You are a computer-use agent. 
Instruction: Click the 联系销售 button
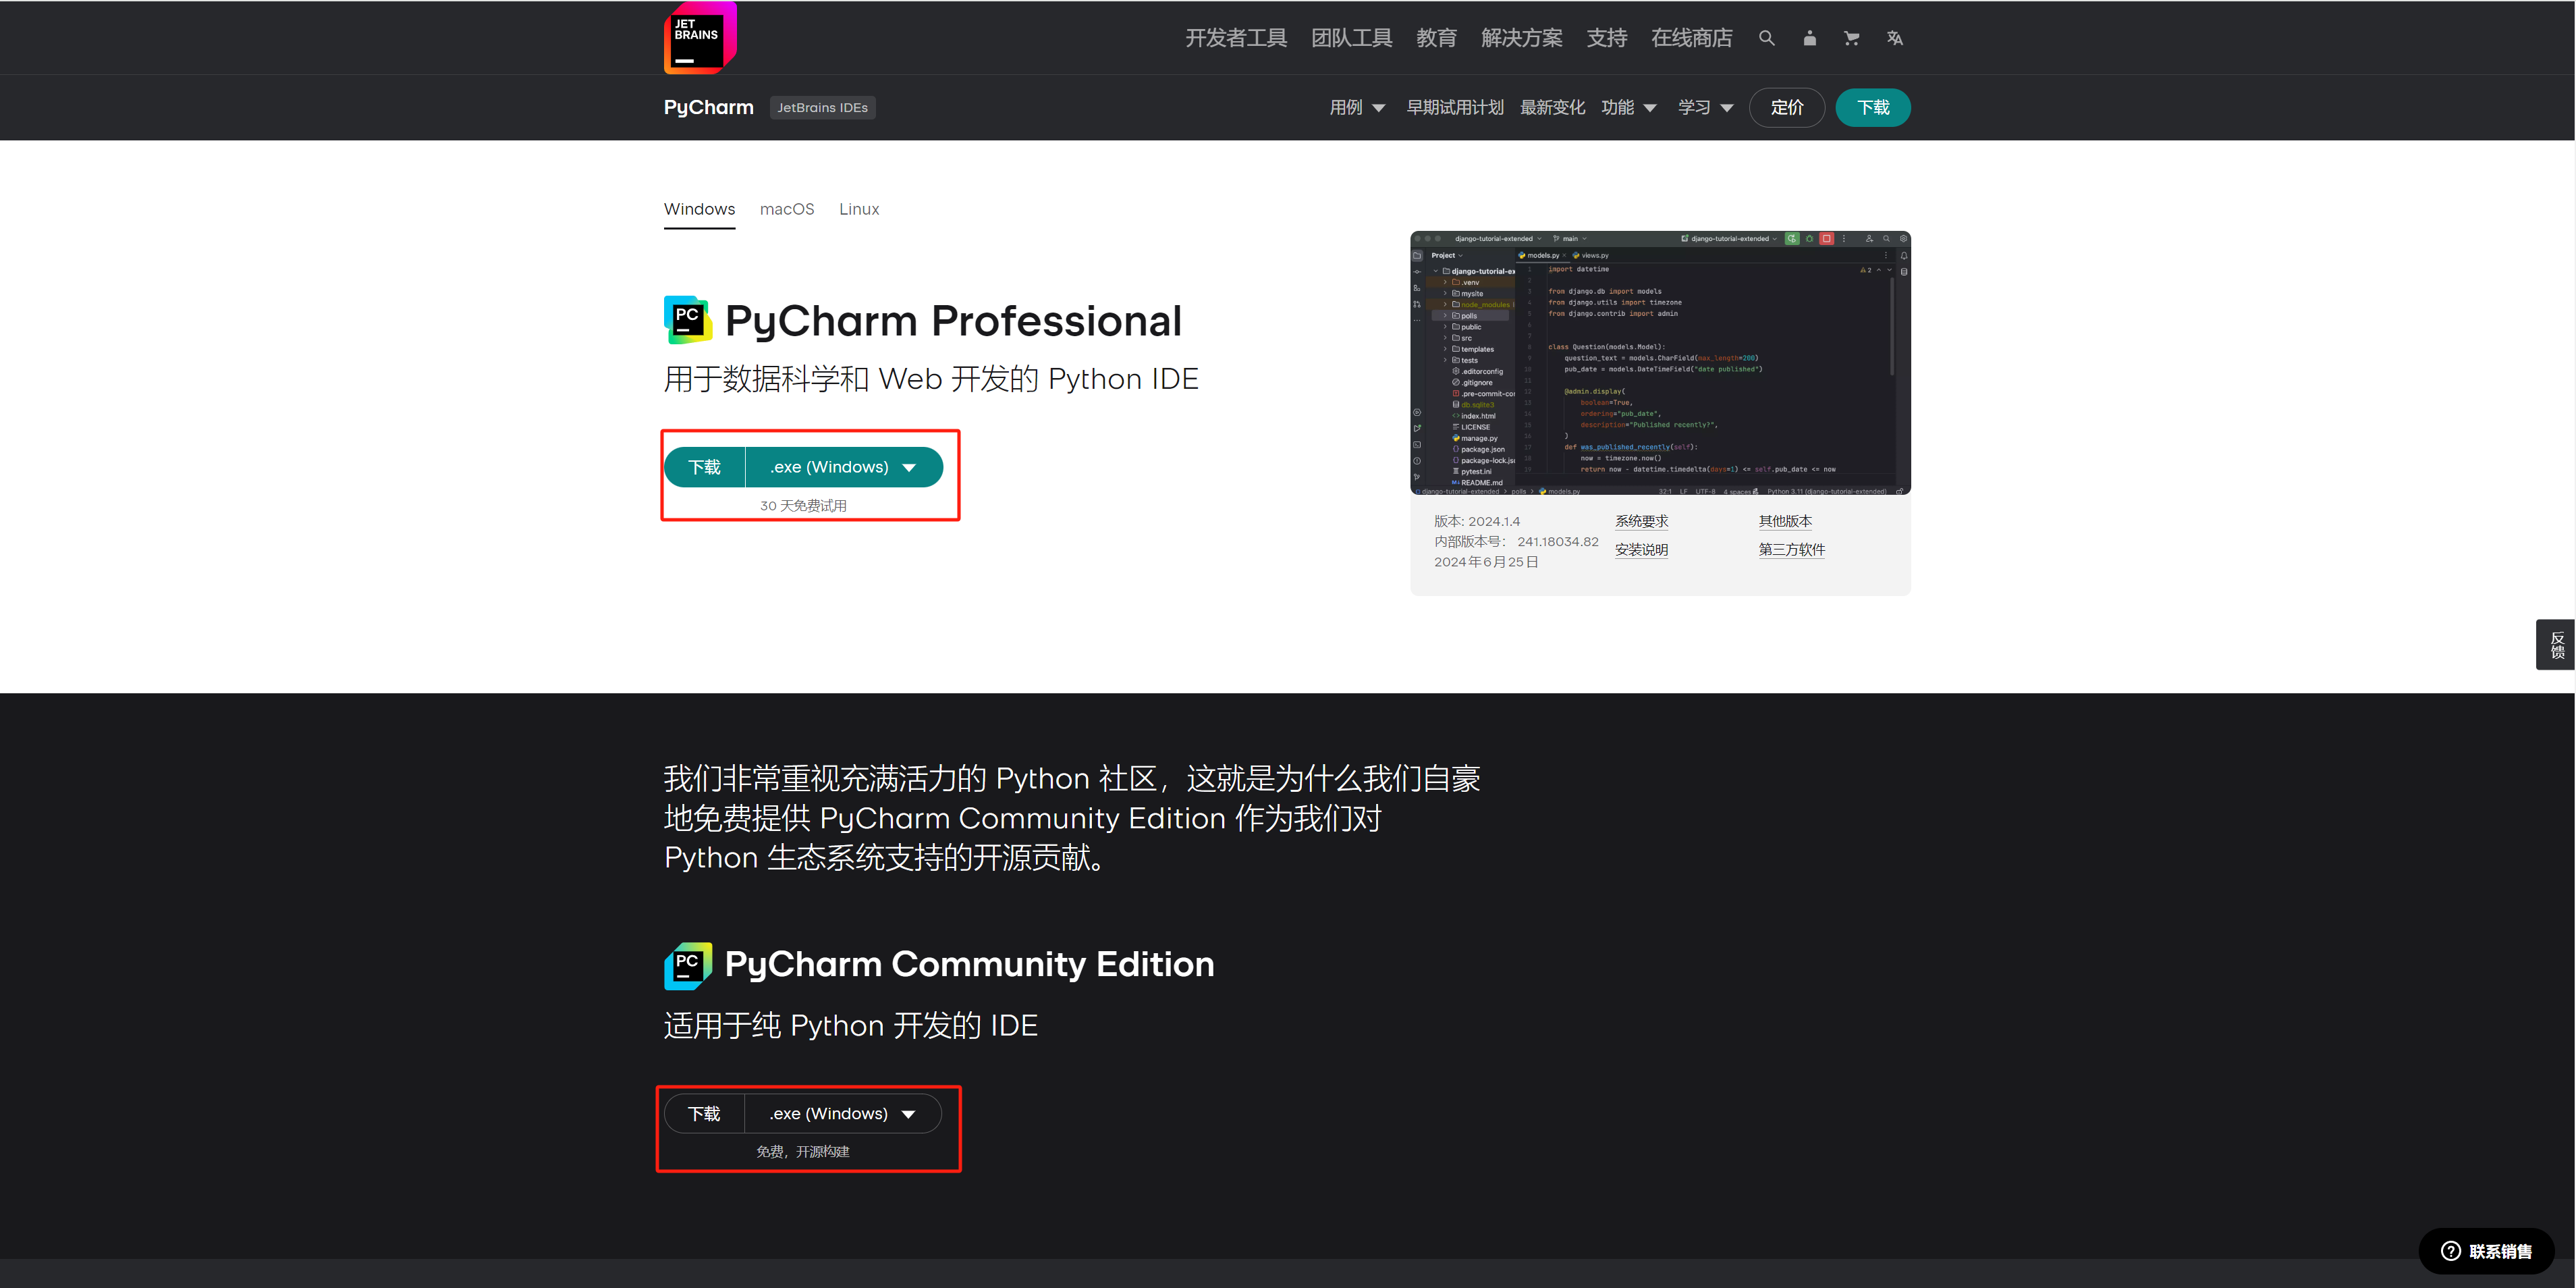click(x=2486, y=1251)
